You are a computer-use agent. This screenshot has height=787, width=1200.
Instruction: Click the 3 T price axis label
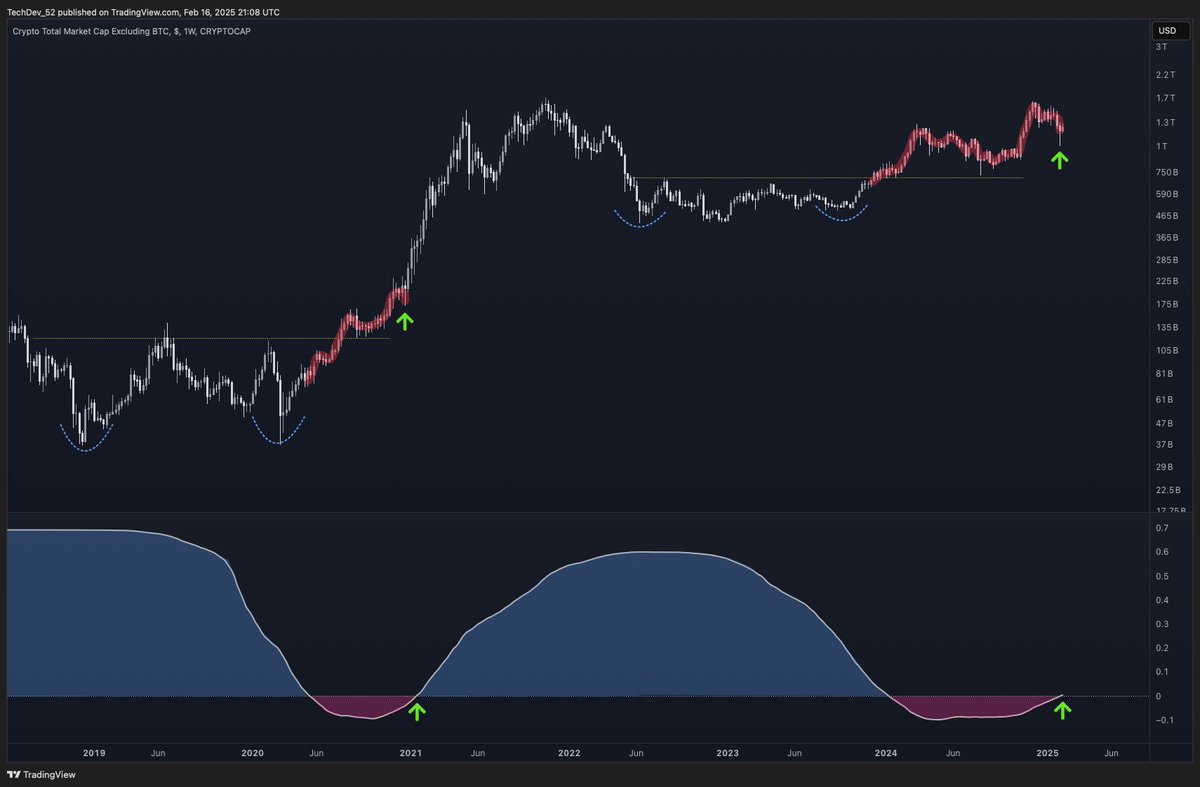pyautogui.click(x=1162, y=47)
